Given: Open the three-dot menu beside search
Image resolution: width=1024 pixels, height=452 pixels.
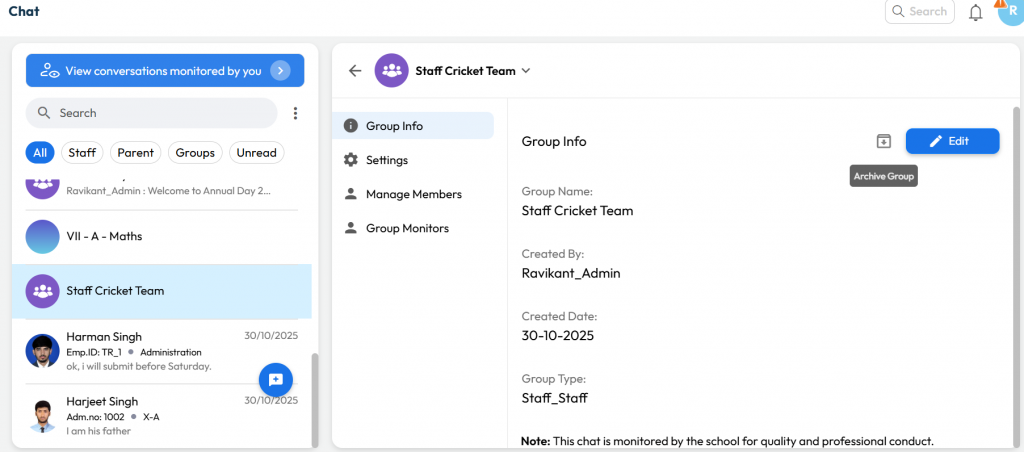Looking at the screenshot, I should 295,113.
